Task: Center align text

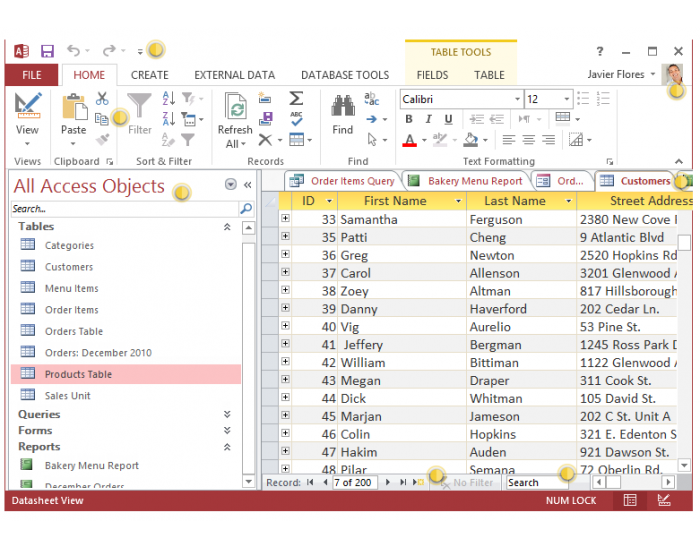Action: click(529, 140)
